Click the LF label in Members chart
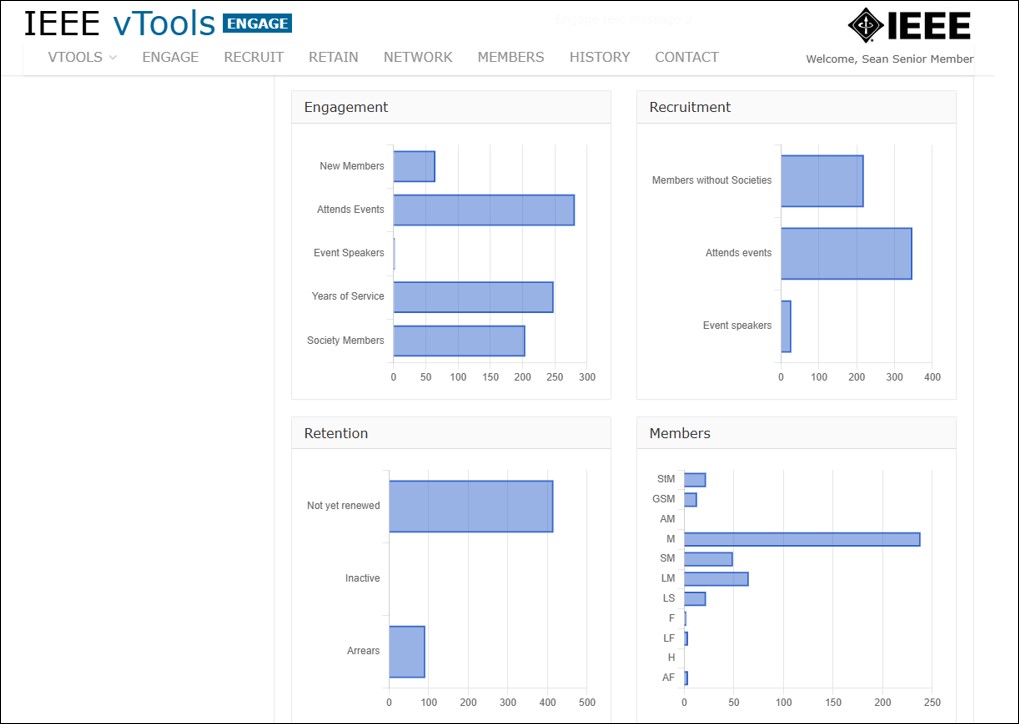The image size is (1019, 724). (669, 638)
